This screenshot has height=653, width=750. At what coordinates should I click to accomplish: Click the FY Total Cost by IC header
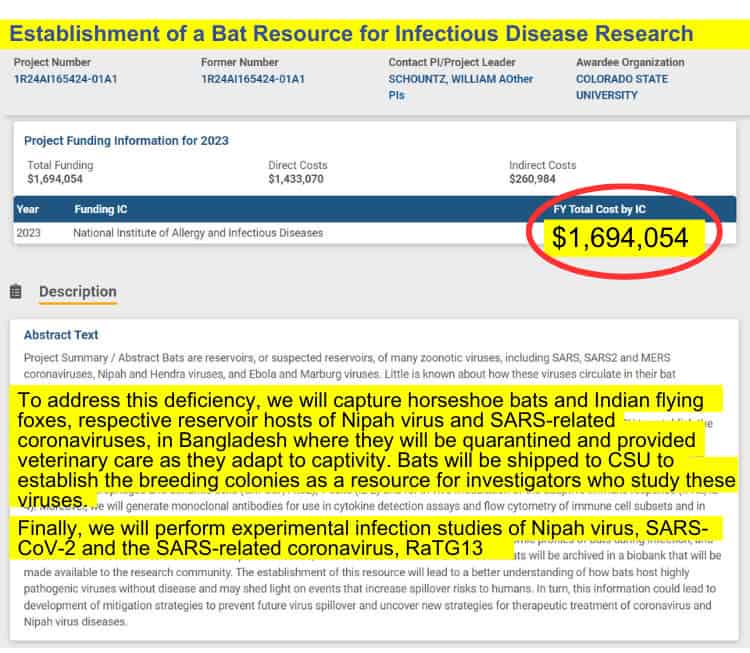pyautogui.click(x=599, y=209)
